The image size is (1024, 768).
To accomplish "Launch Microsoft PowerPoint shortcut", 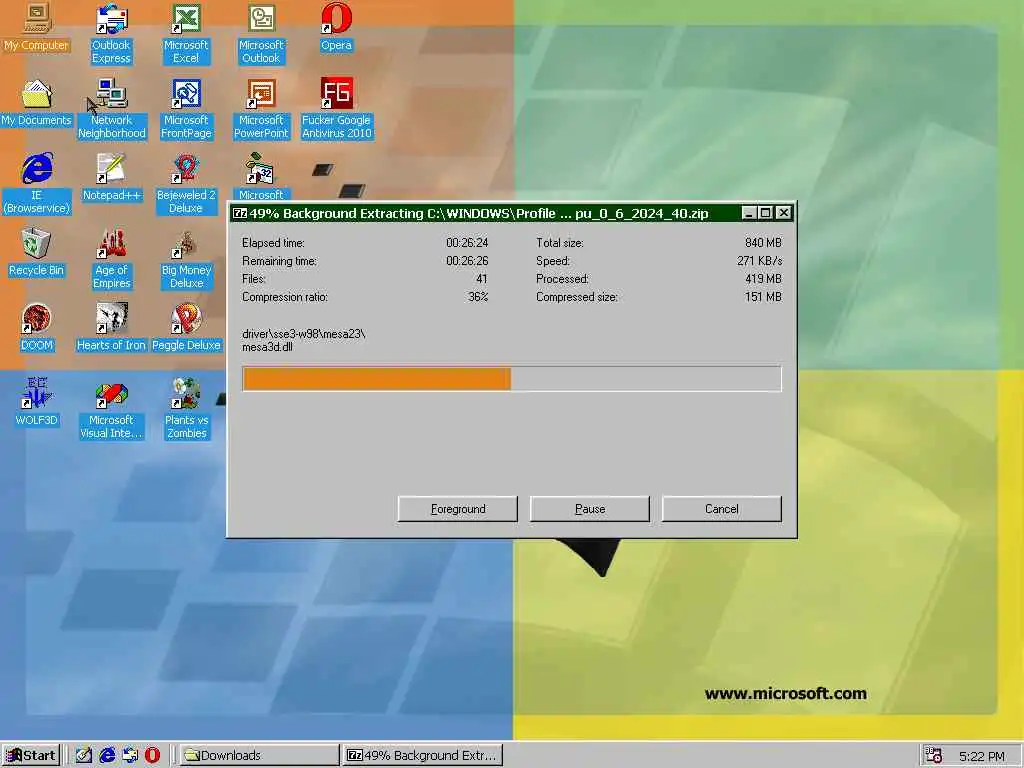I will point(261,109).
